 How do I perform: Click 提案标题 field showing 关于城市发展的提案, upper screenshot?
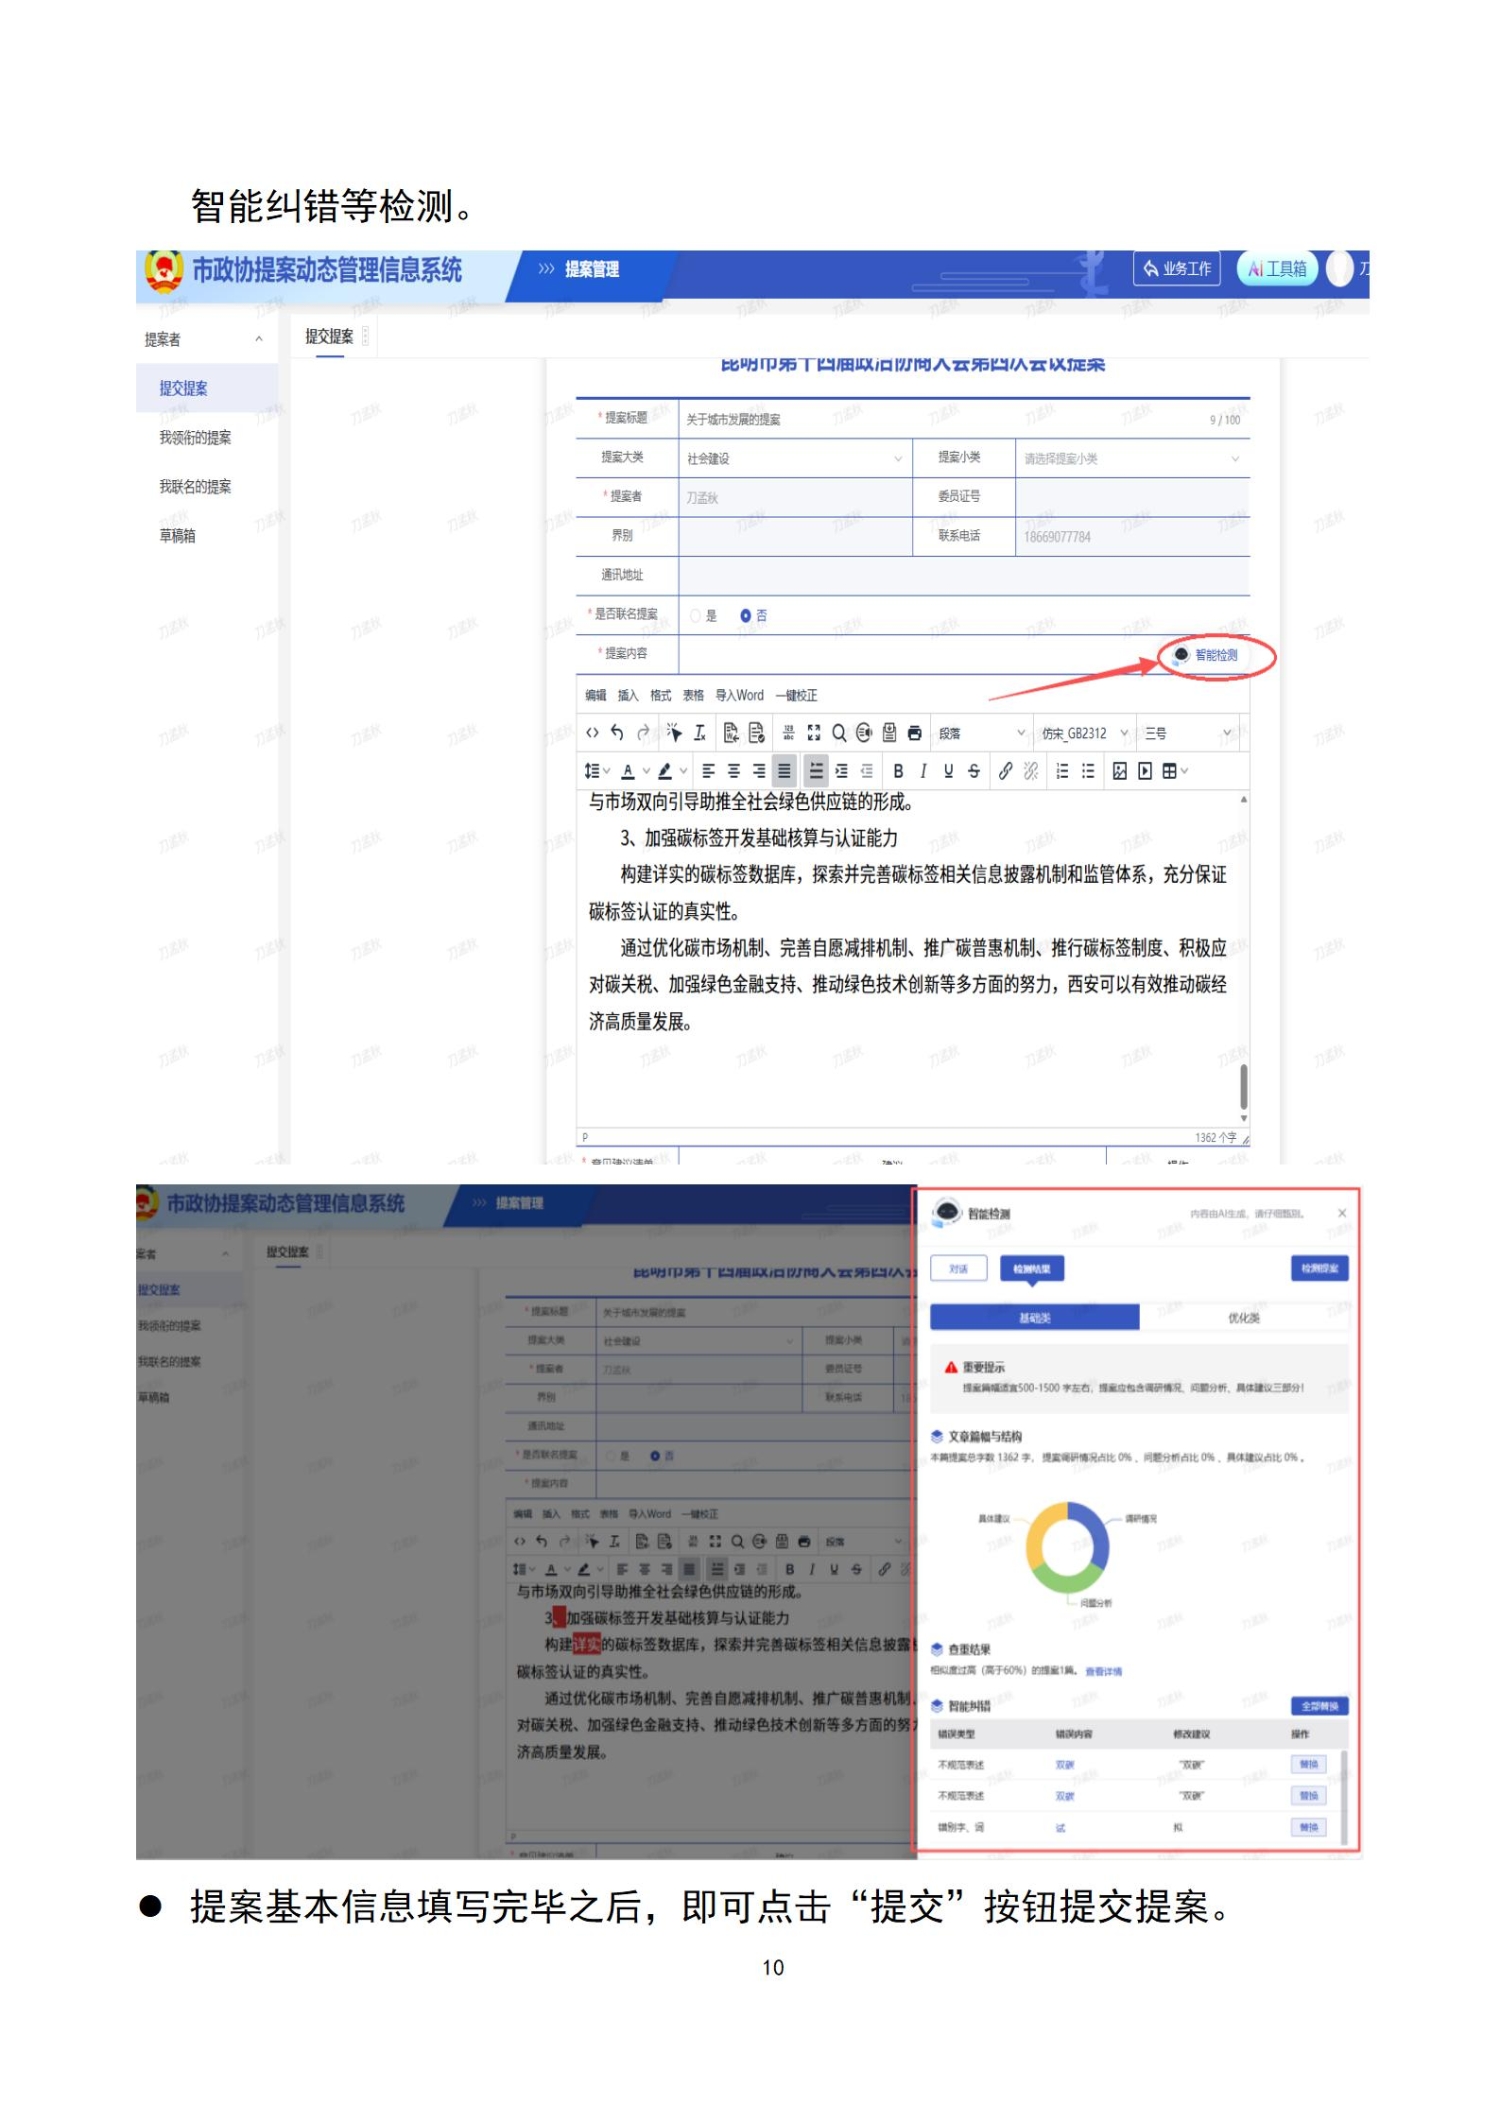tap(964, 419)
